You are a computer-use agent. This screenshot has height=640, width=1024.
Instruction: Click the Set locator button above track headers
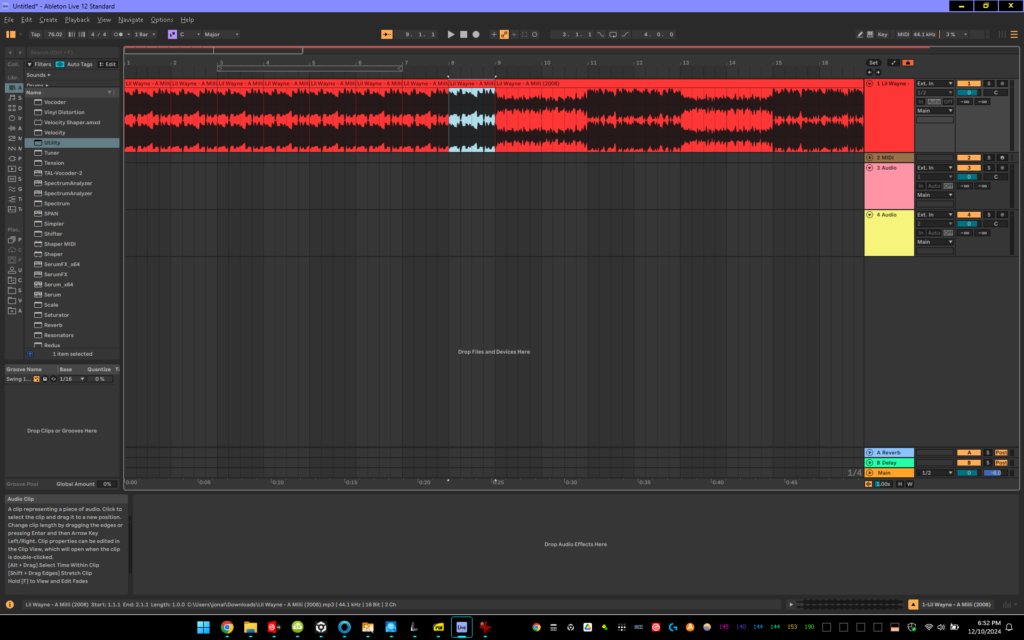point(874,62)
